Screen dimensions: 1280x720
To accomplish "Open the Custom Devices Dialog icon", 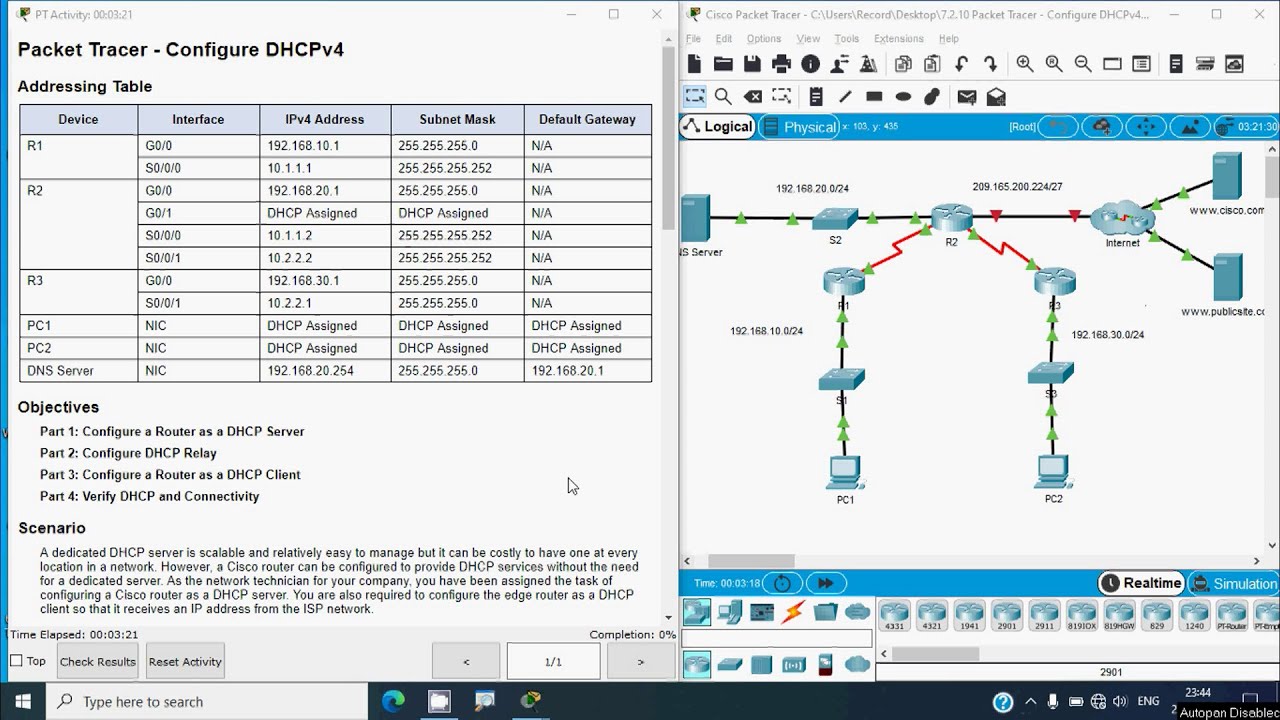I will pos(1141,64).
